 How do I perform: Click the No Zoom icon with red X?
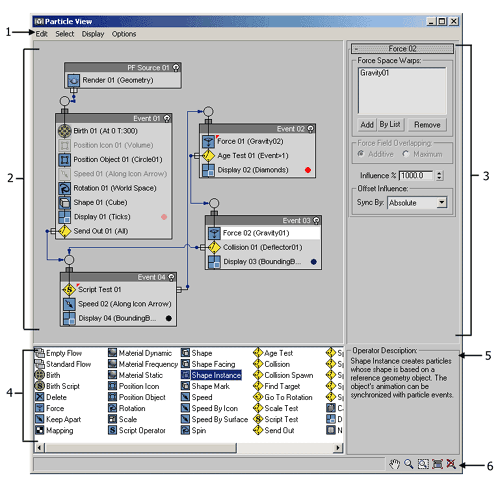point(451,464)
